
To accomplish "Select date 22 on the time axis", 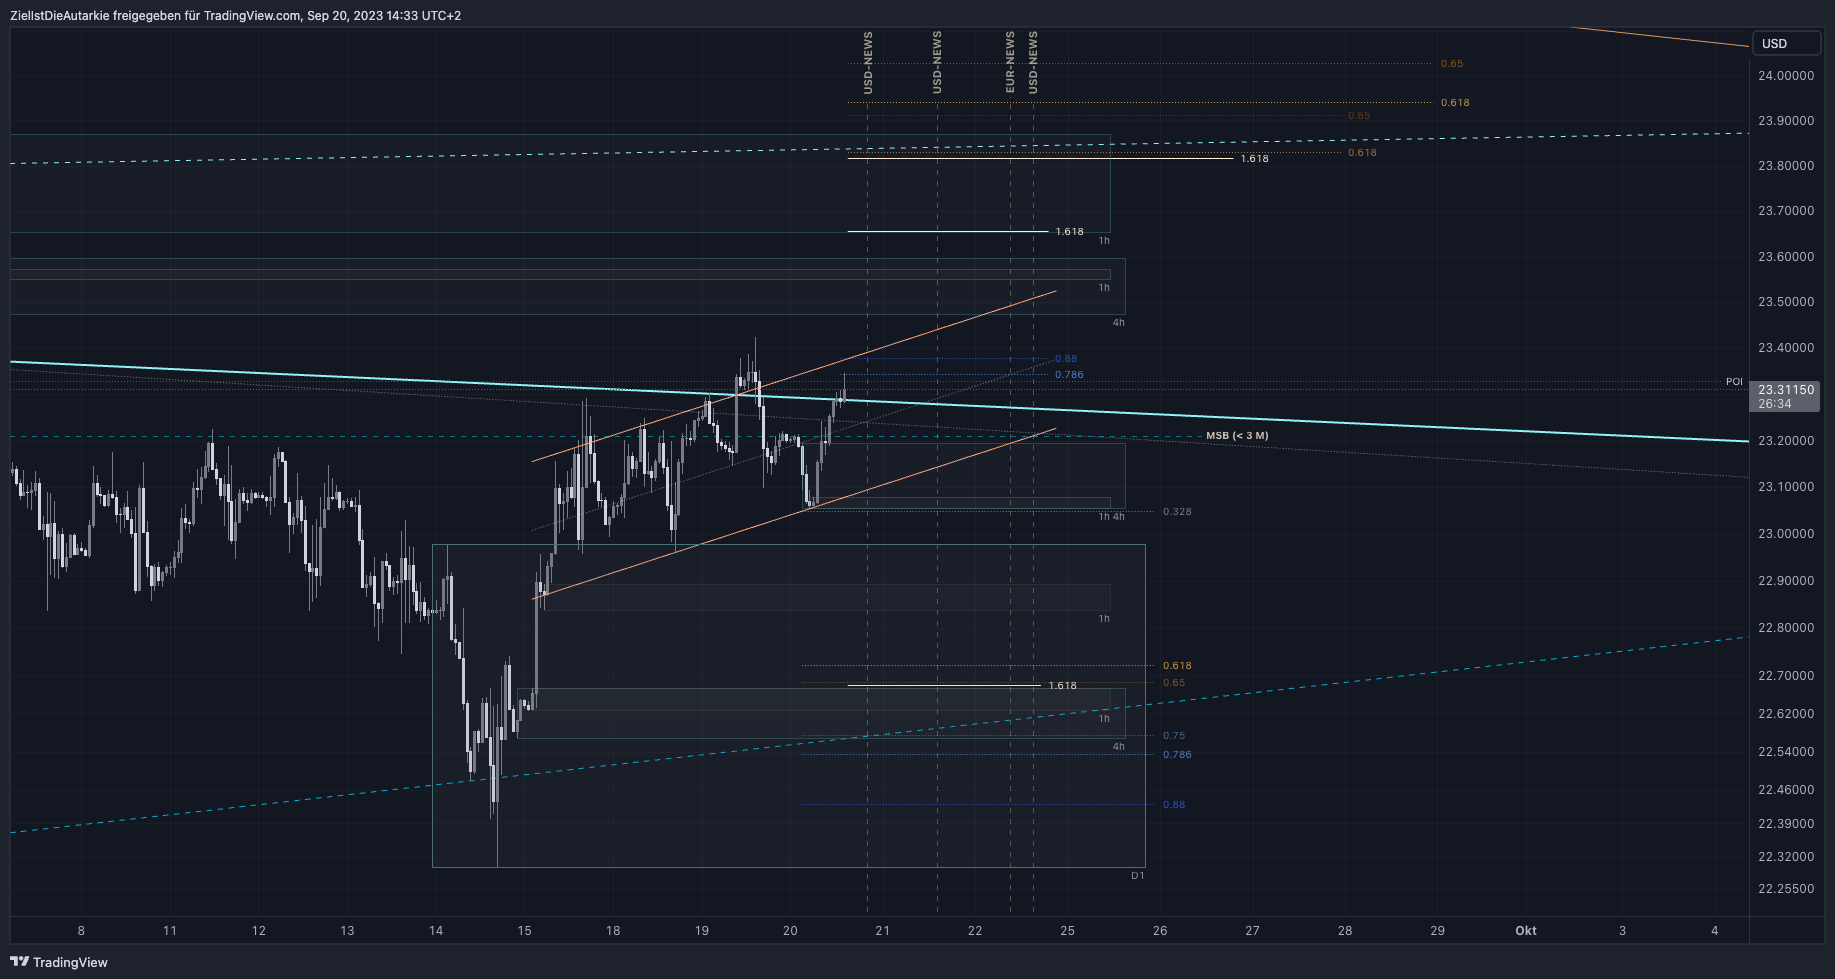I will pyautogui.click(x=975, y=931).
